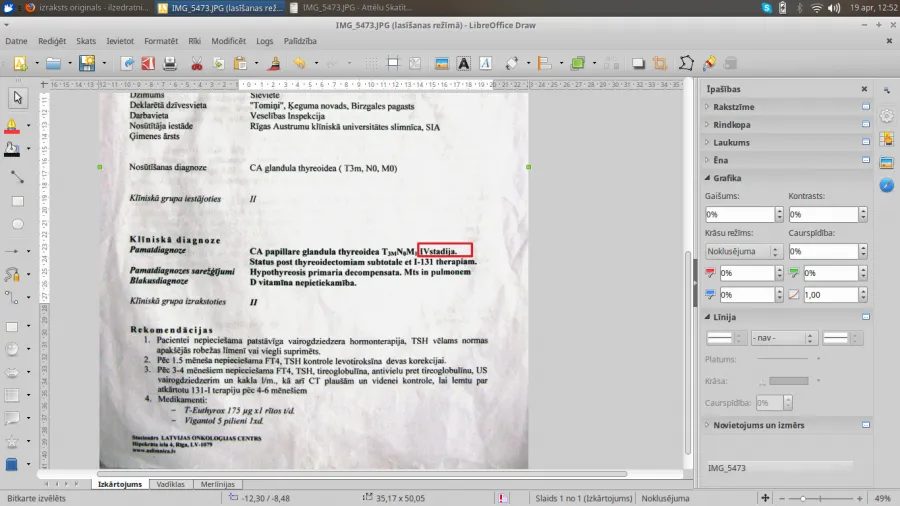Click the fit slide to window icon

(765, 498)
